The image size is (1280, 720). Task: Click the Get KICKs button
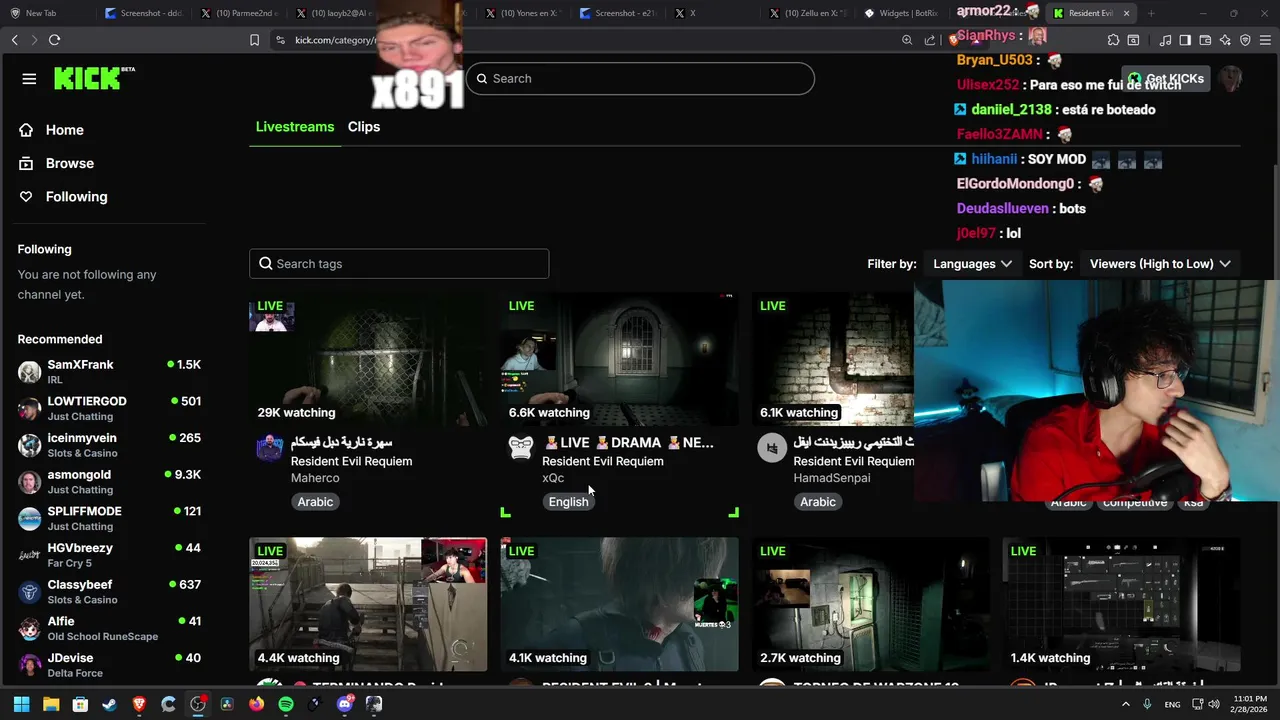coord(1166,79)
